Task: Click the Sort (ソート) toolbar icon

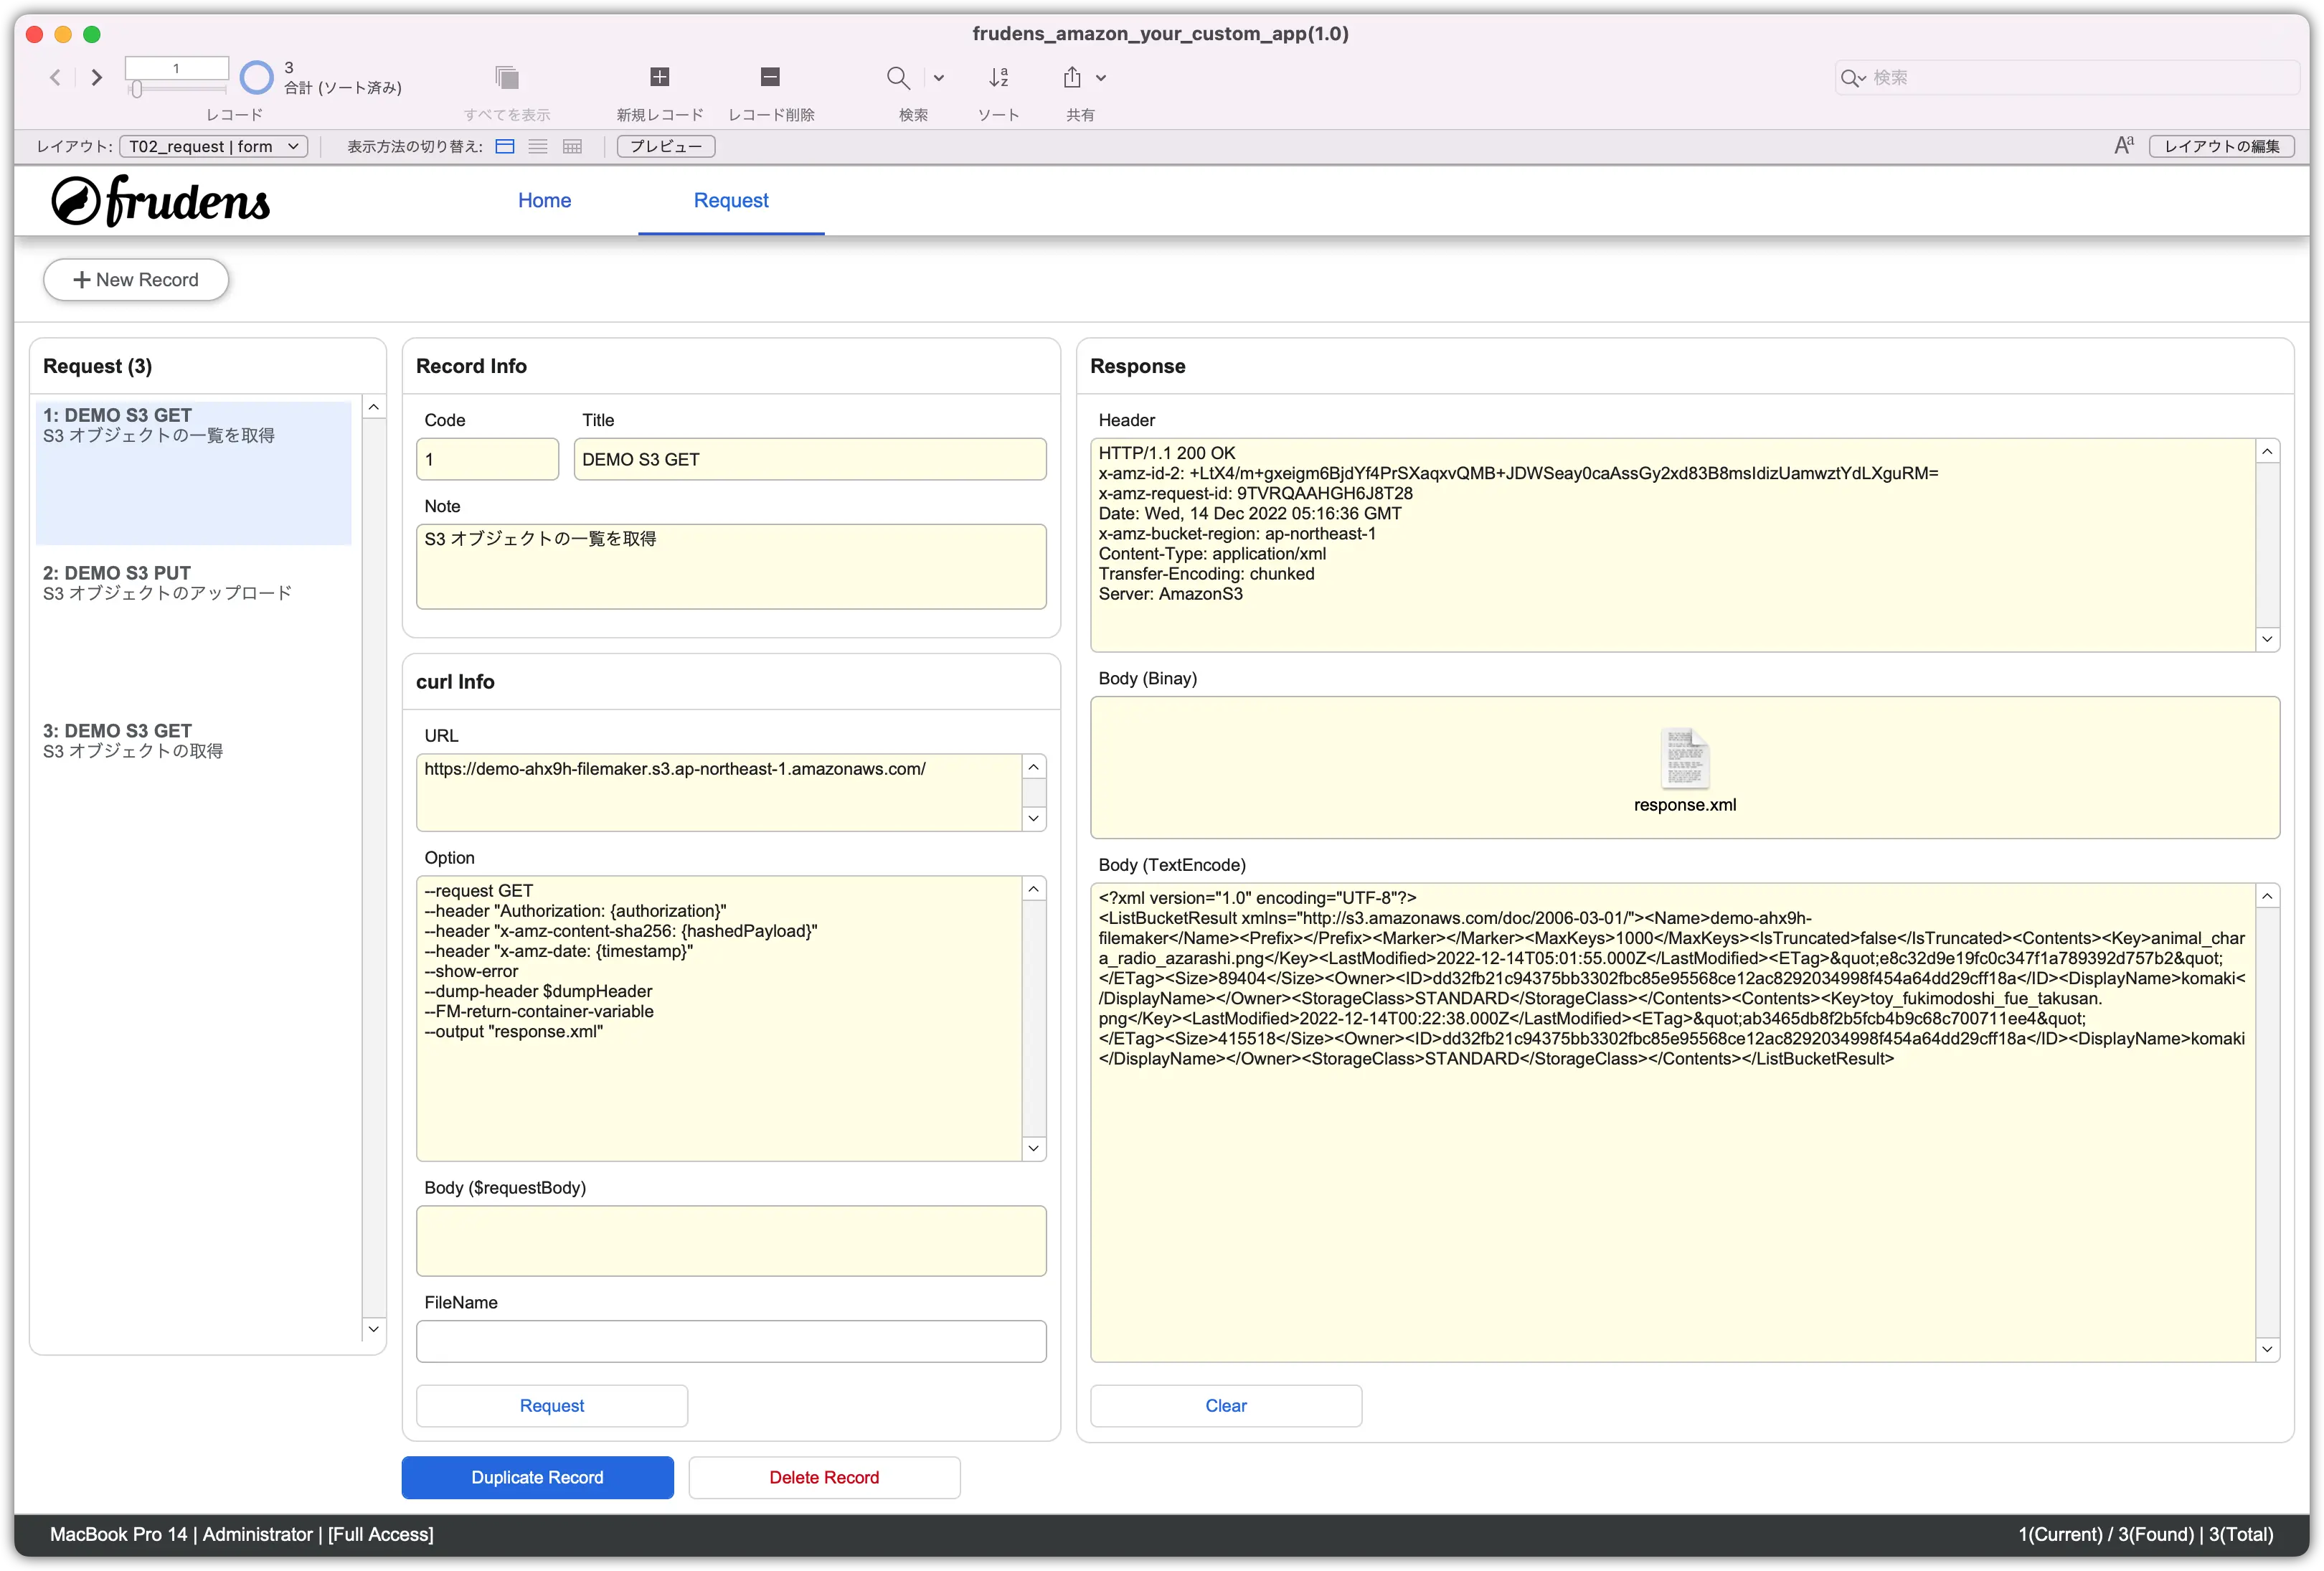Action: coord(998,77)
